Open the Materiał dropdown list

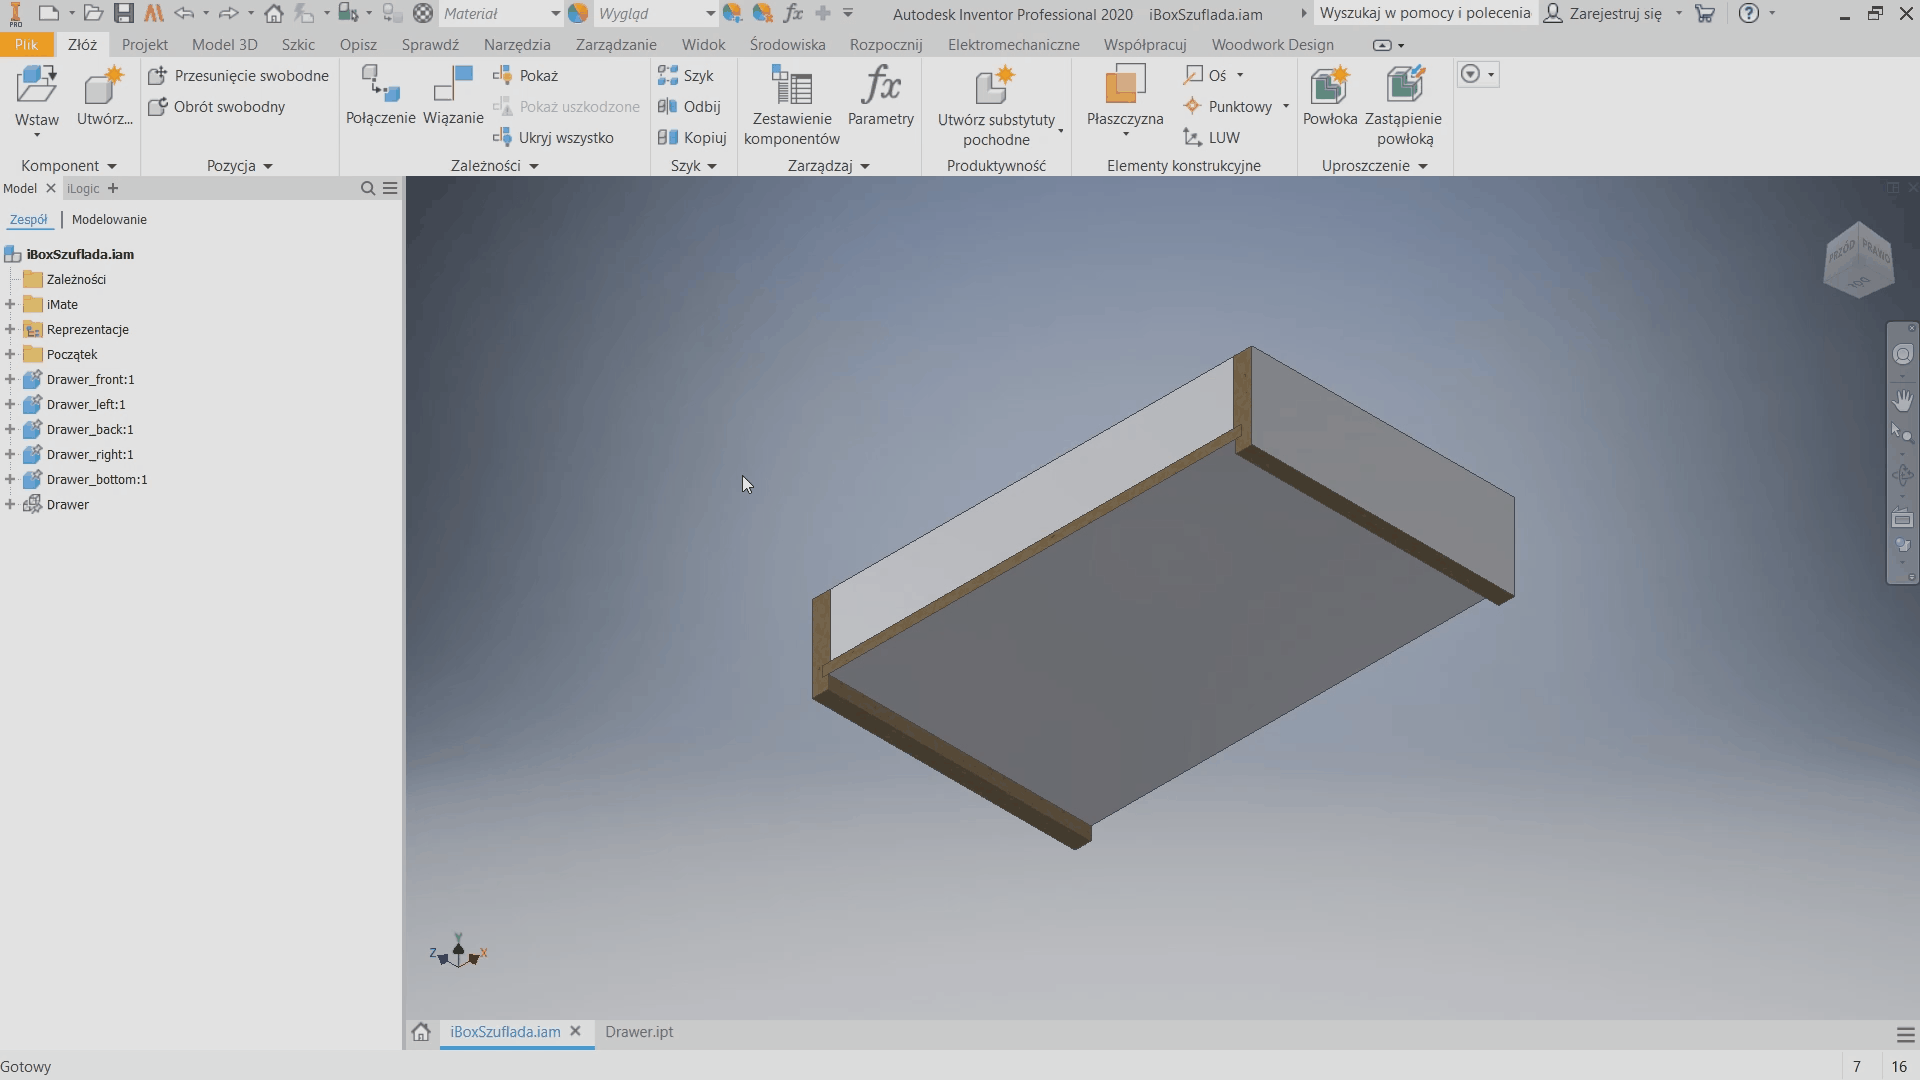[555, 14]
